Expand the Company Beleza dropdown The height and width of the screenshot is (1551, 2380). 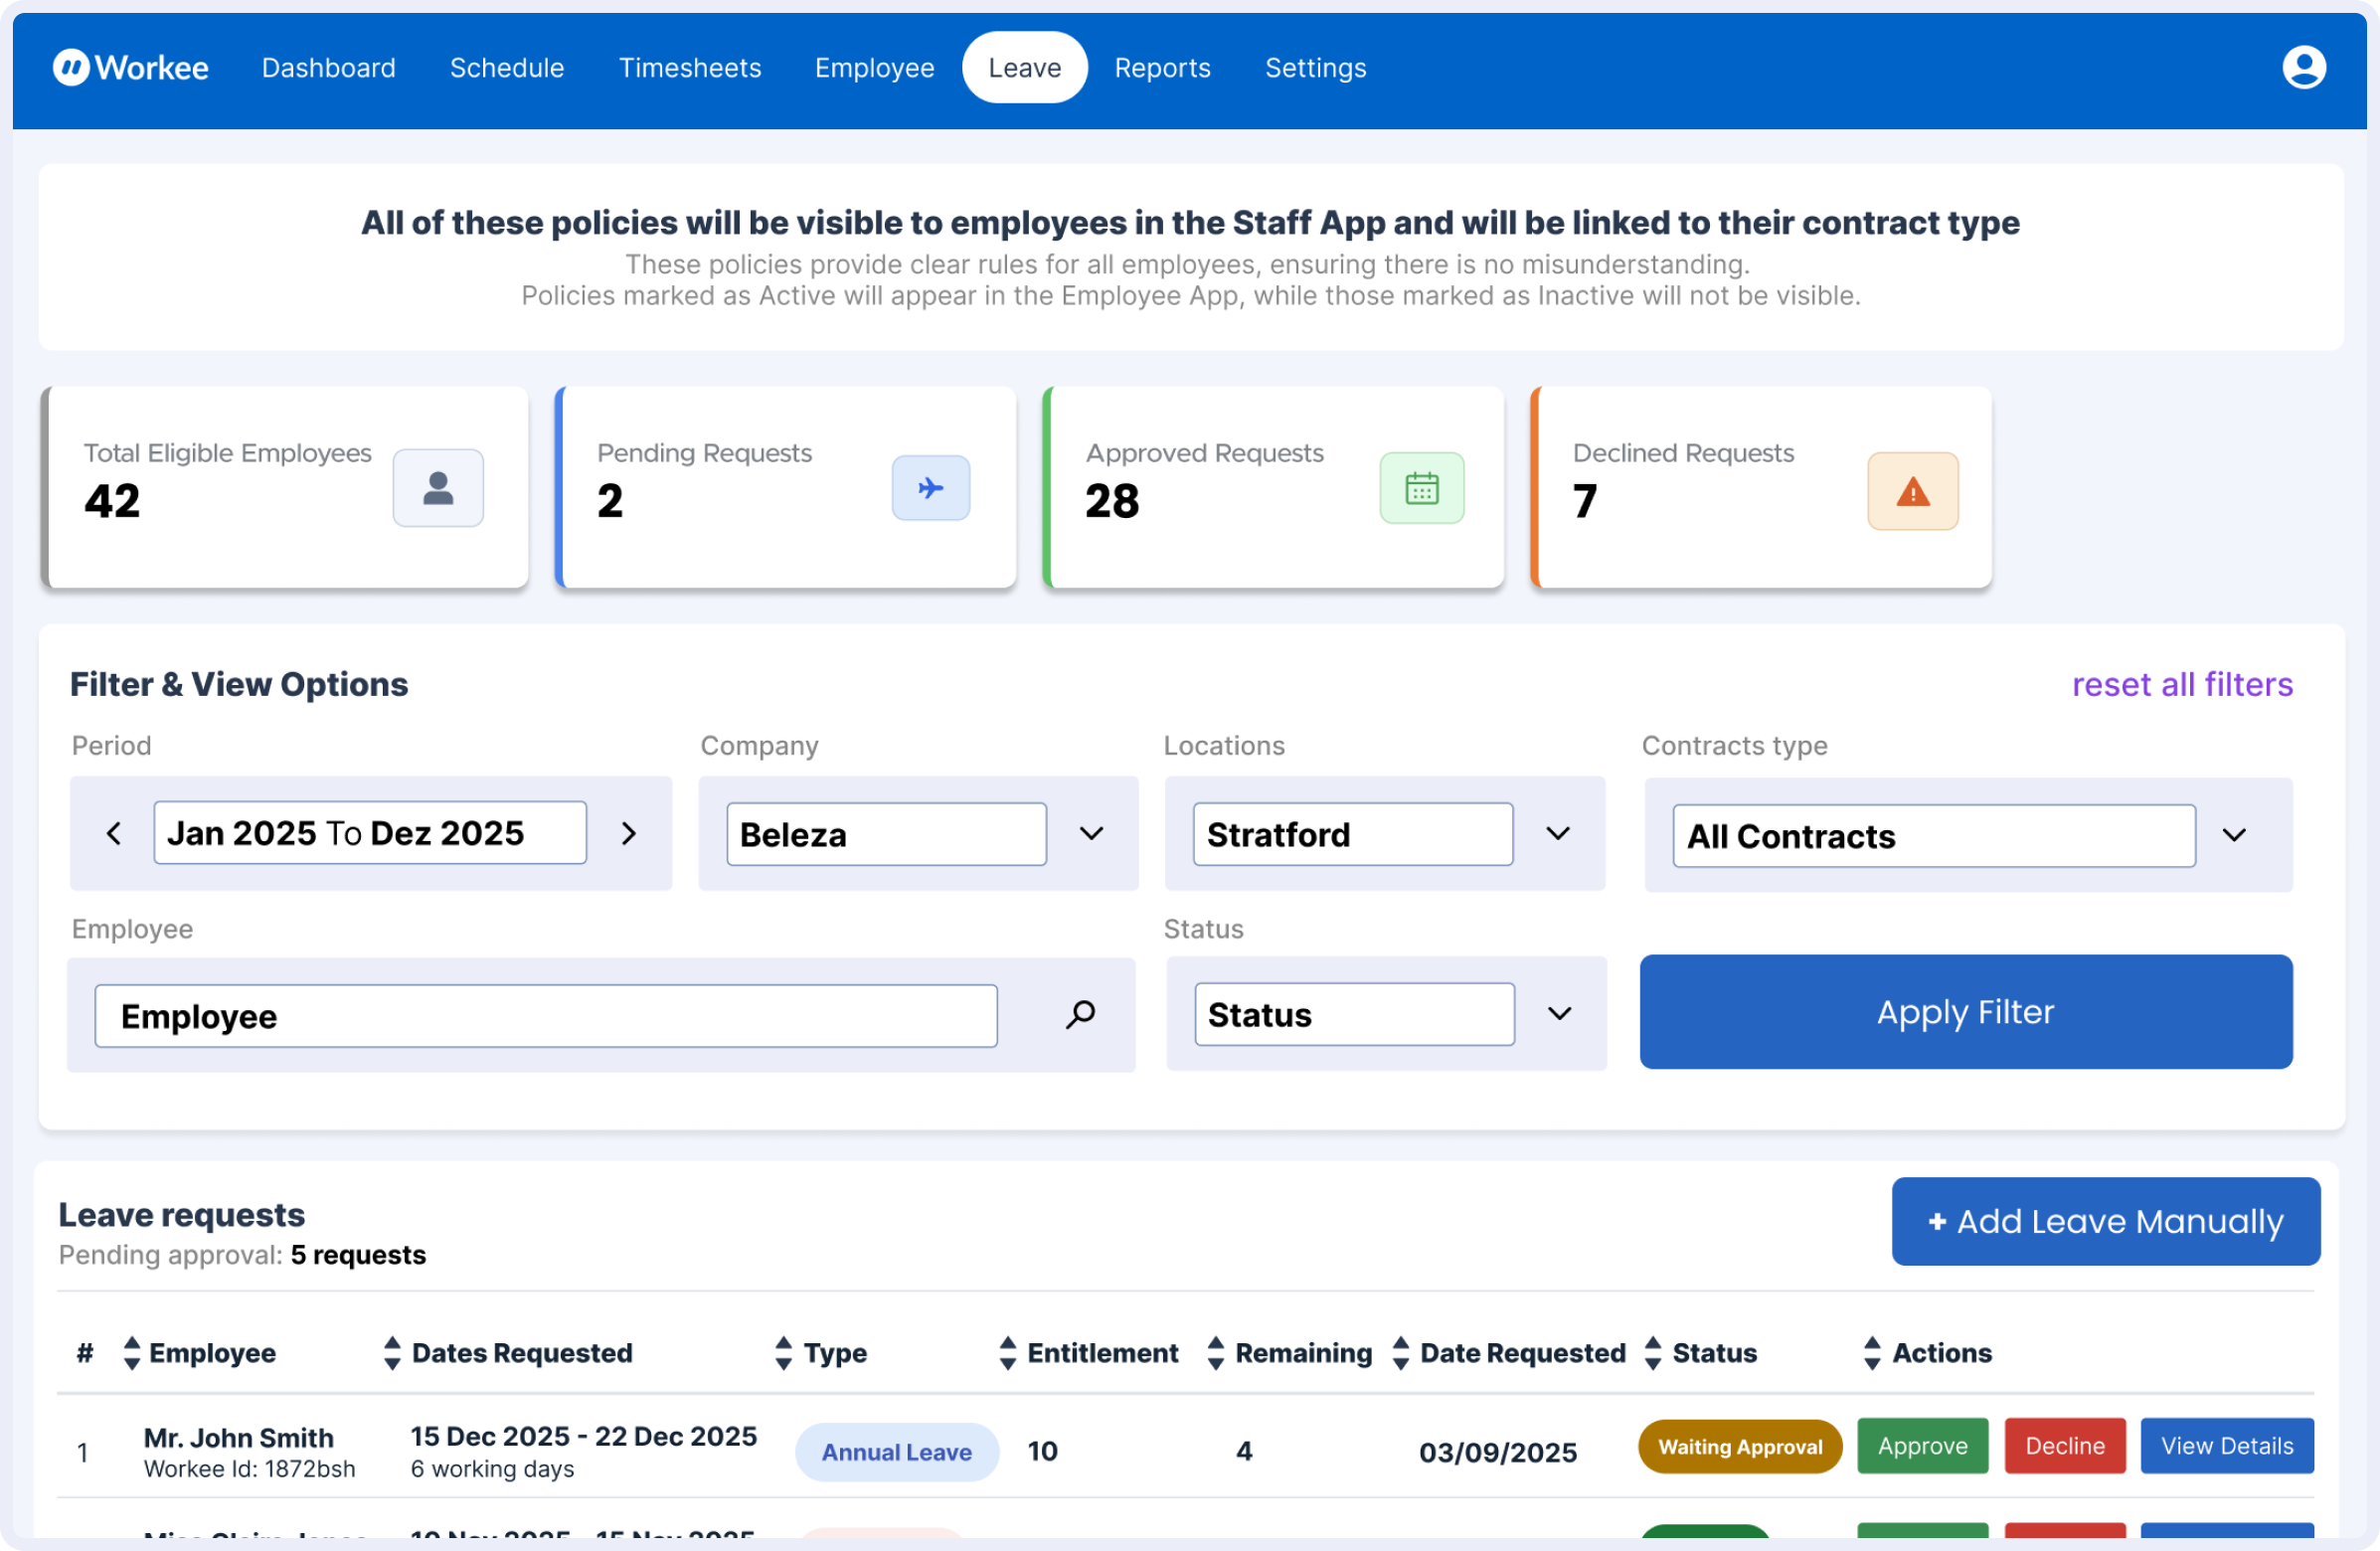point(1091,833)
